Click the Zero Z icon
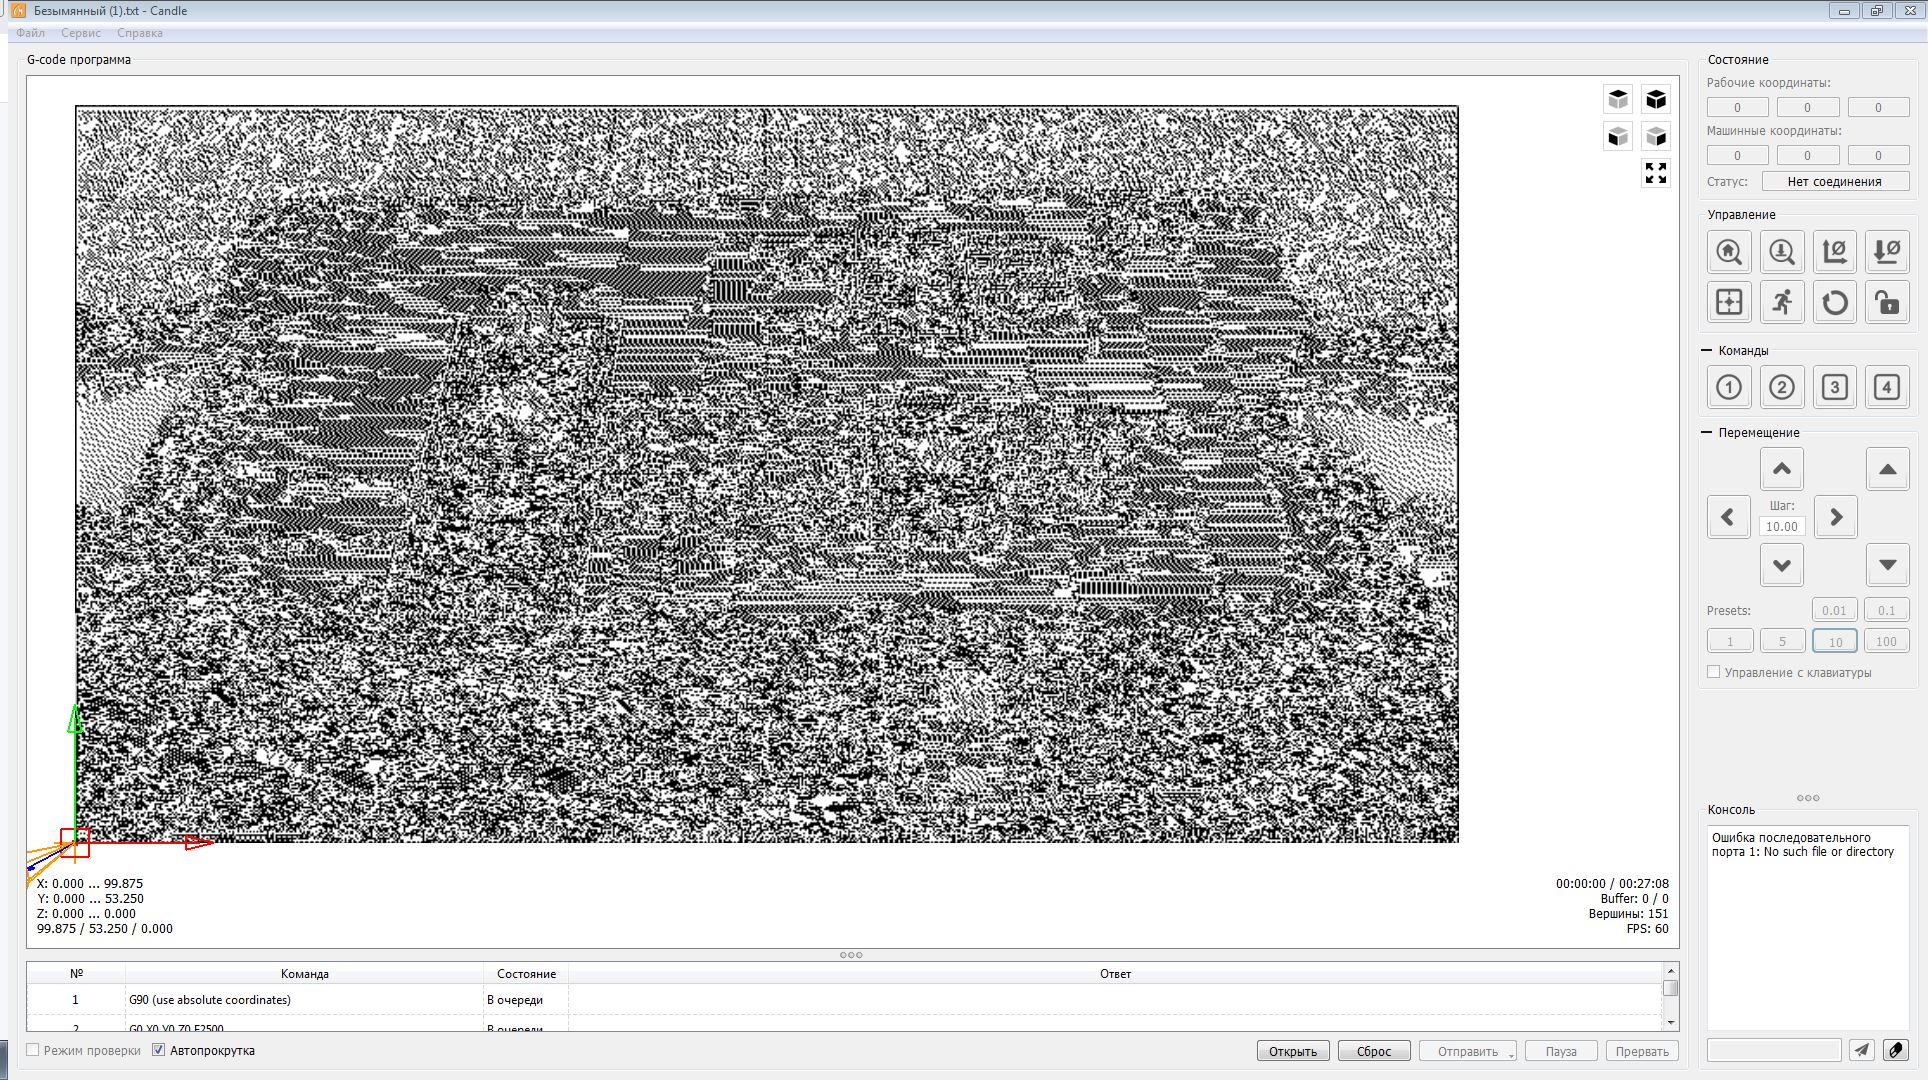The image size is (1928, 1080). [1887, 252]
